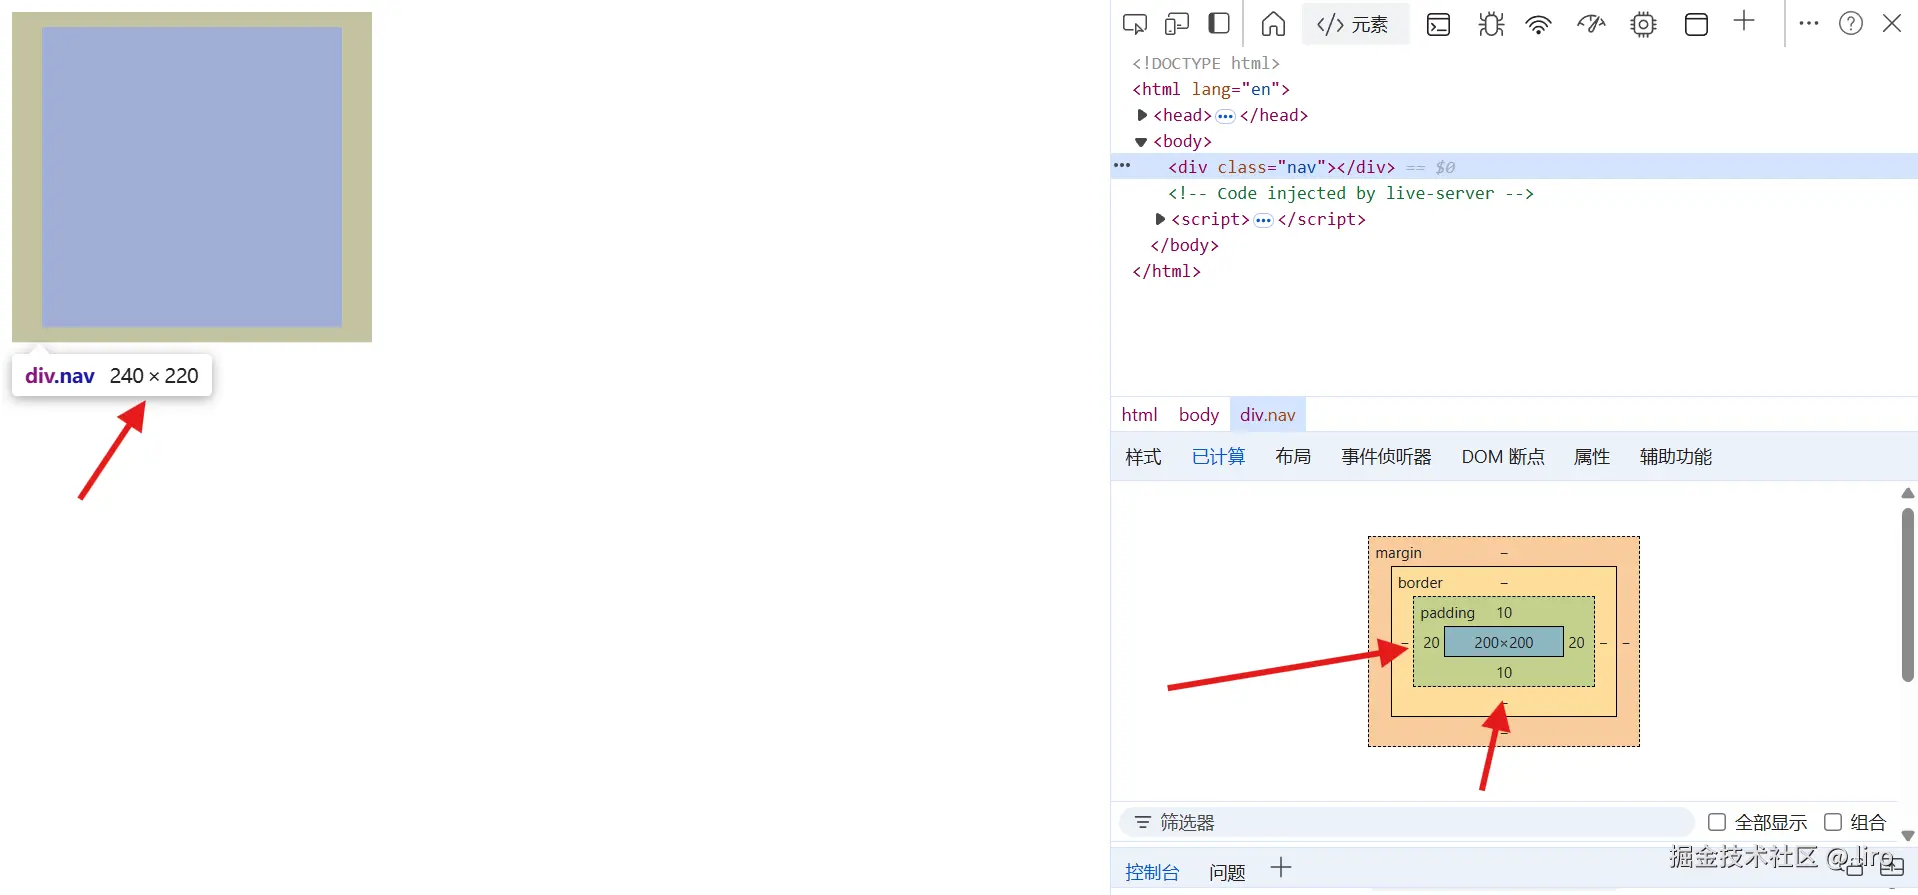The height and width of the screenshot is (895, 1918).
Task: Expand the script element node
Action: pyautogui.click(x=1160, y=219)
